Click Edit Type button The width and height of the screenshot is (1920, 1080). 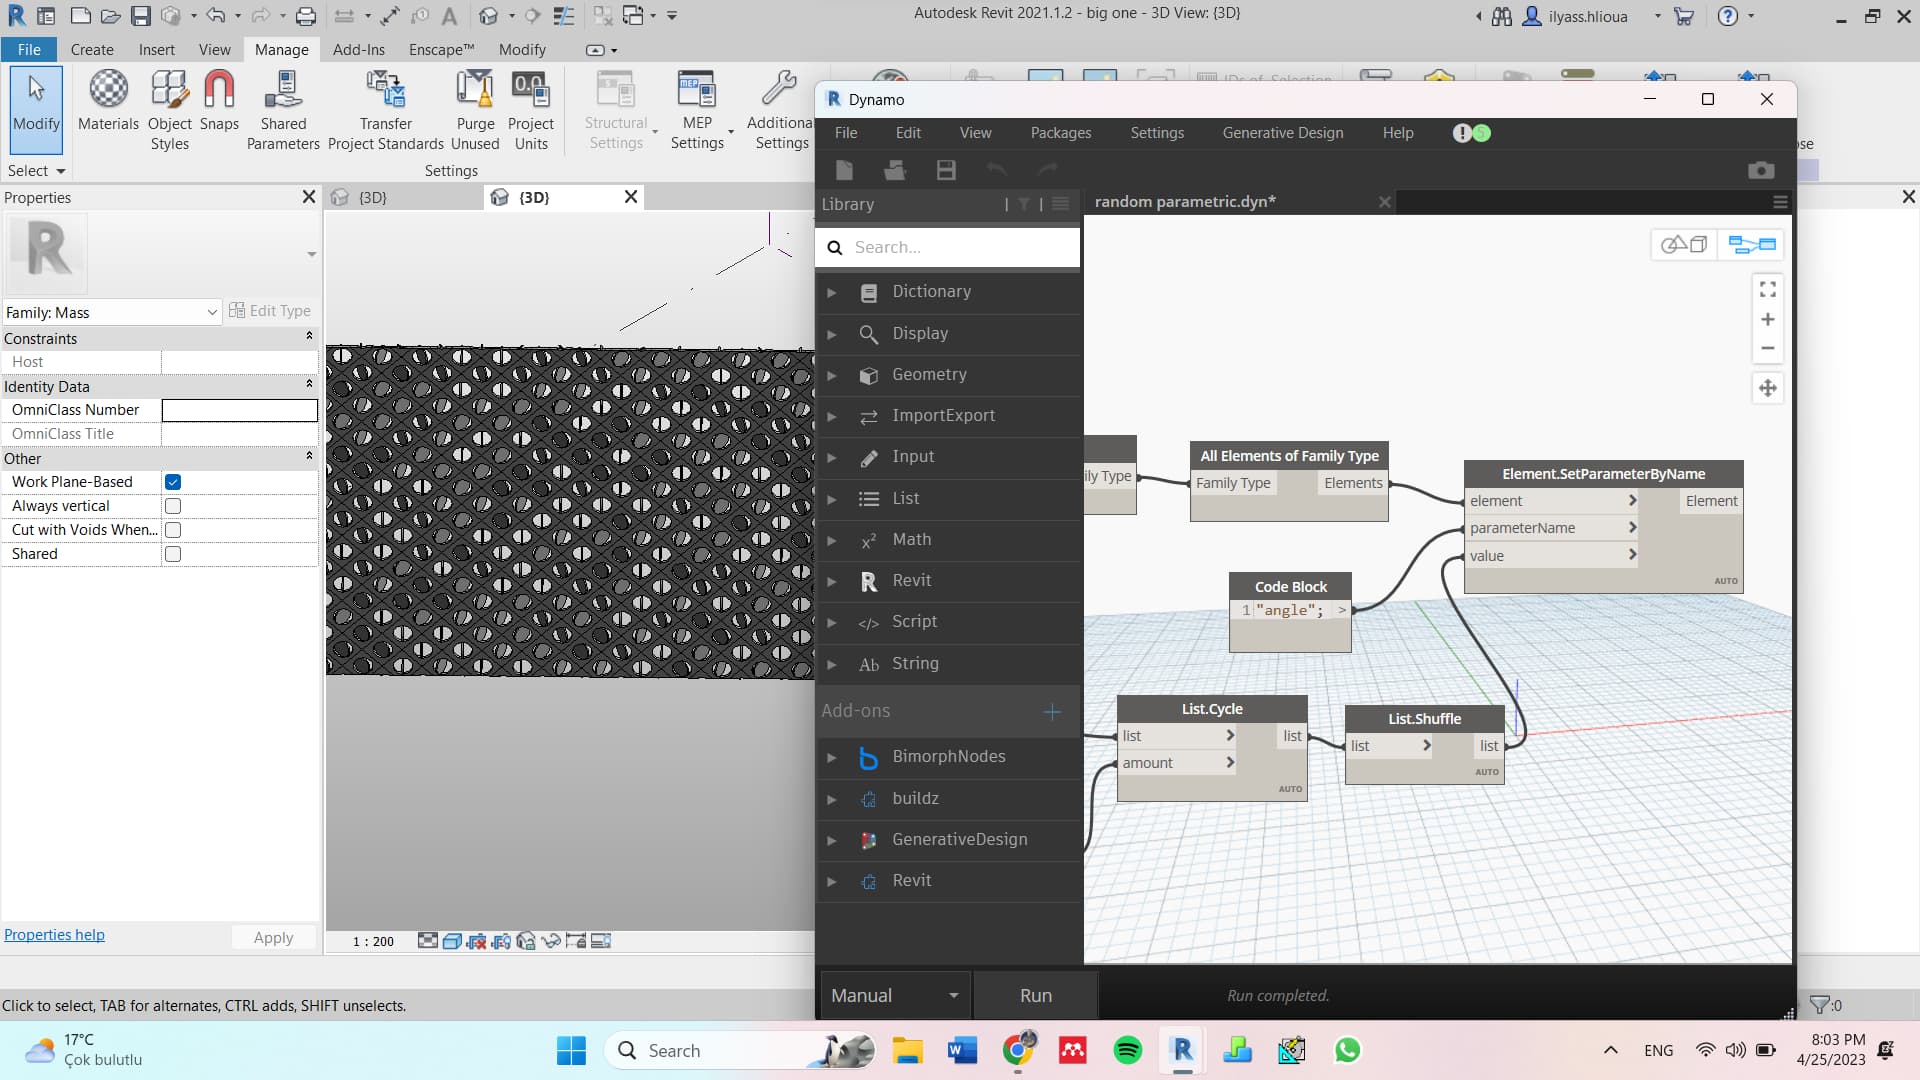point(270,311)
